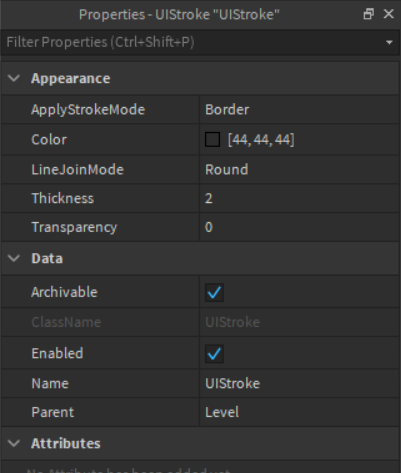Edit the Transparency value field

299,227
